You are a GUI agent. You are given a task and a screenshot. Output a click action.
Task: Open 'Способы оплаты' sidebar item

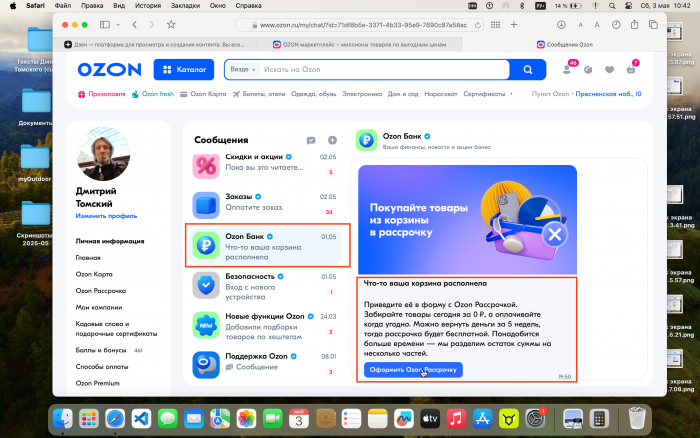point(102,367)
